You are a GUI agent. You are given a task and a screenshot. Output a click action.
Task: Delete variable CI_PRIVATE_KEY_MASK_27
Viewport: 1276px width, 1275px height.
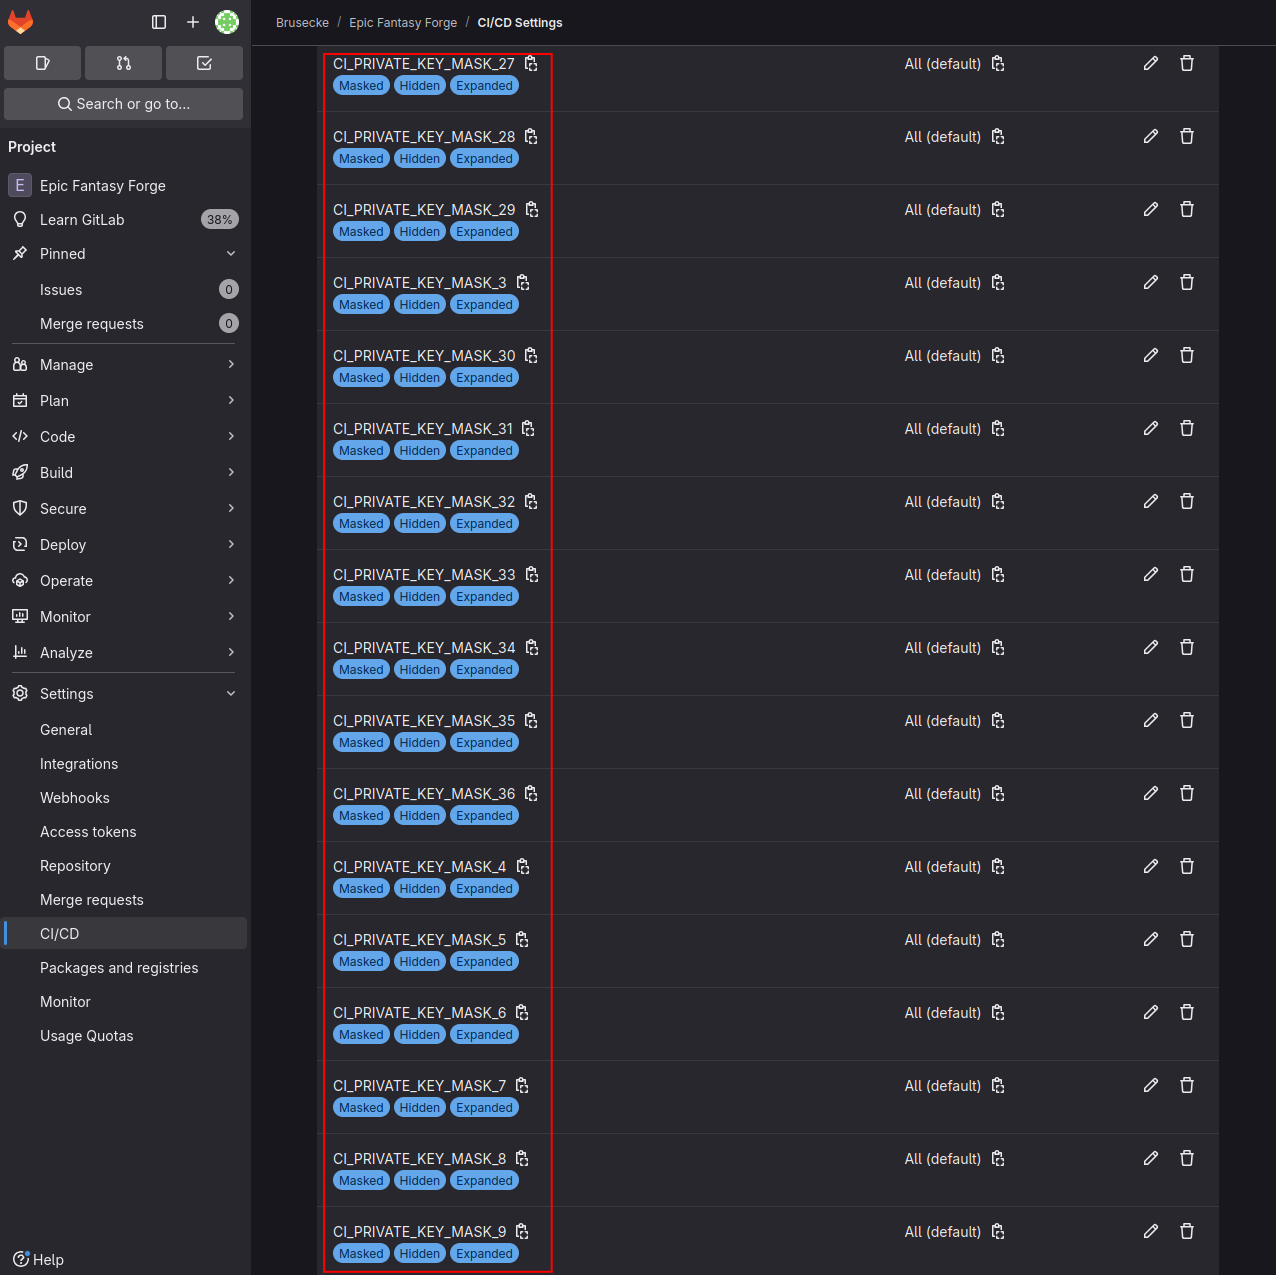pyautogui.click(x=1187, y=63)
